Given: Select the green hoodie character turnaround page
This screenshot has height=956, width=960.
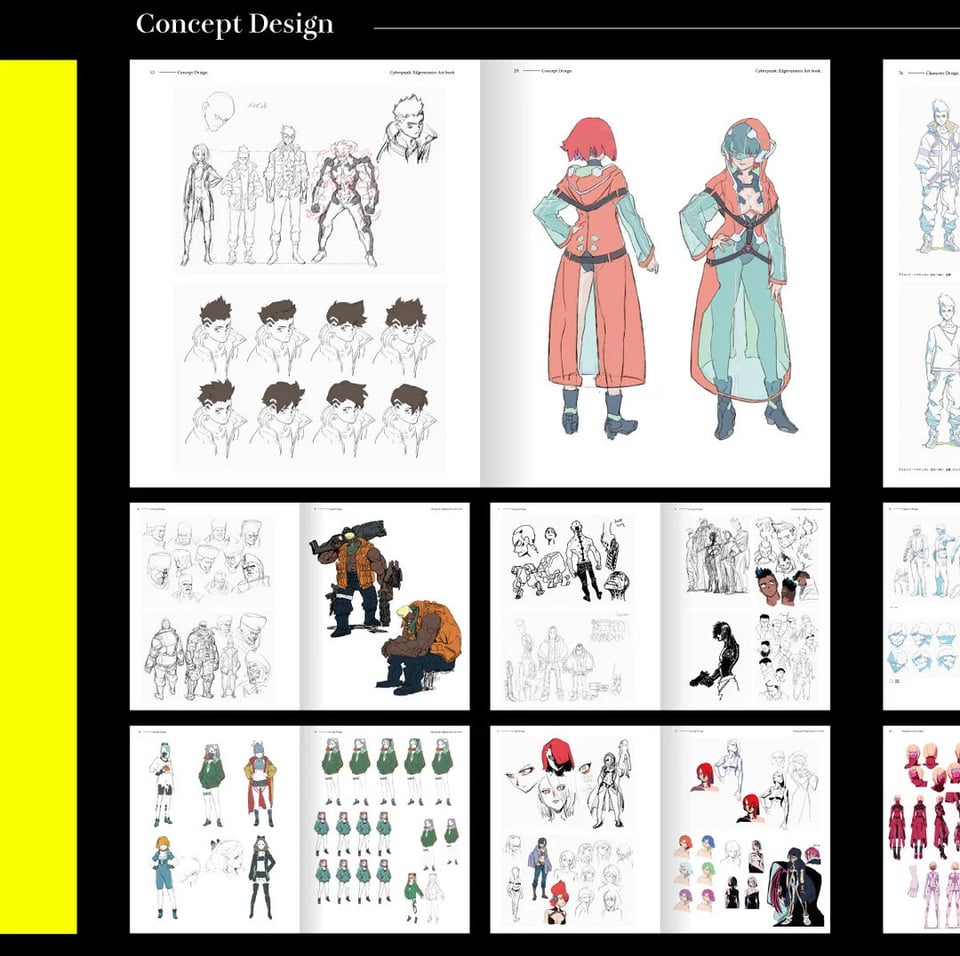Looking at the screenshot, I should click(x=385, y=829).
